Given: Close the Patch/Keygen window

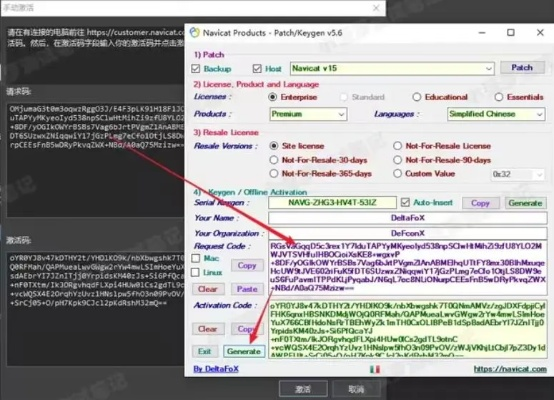Looking at the screenshot, I should pos(540,33).
